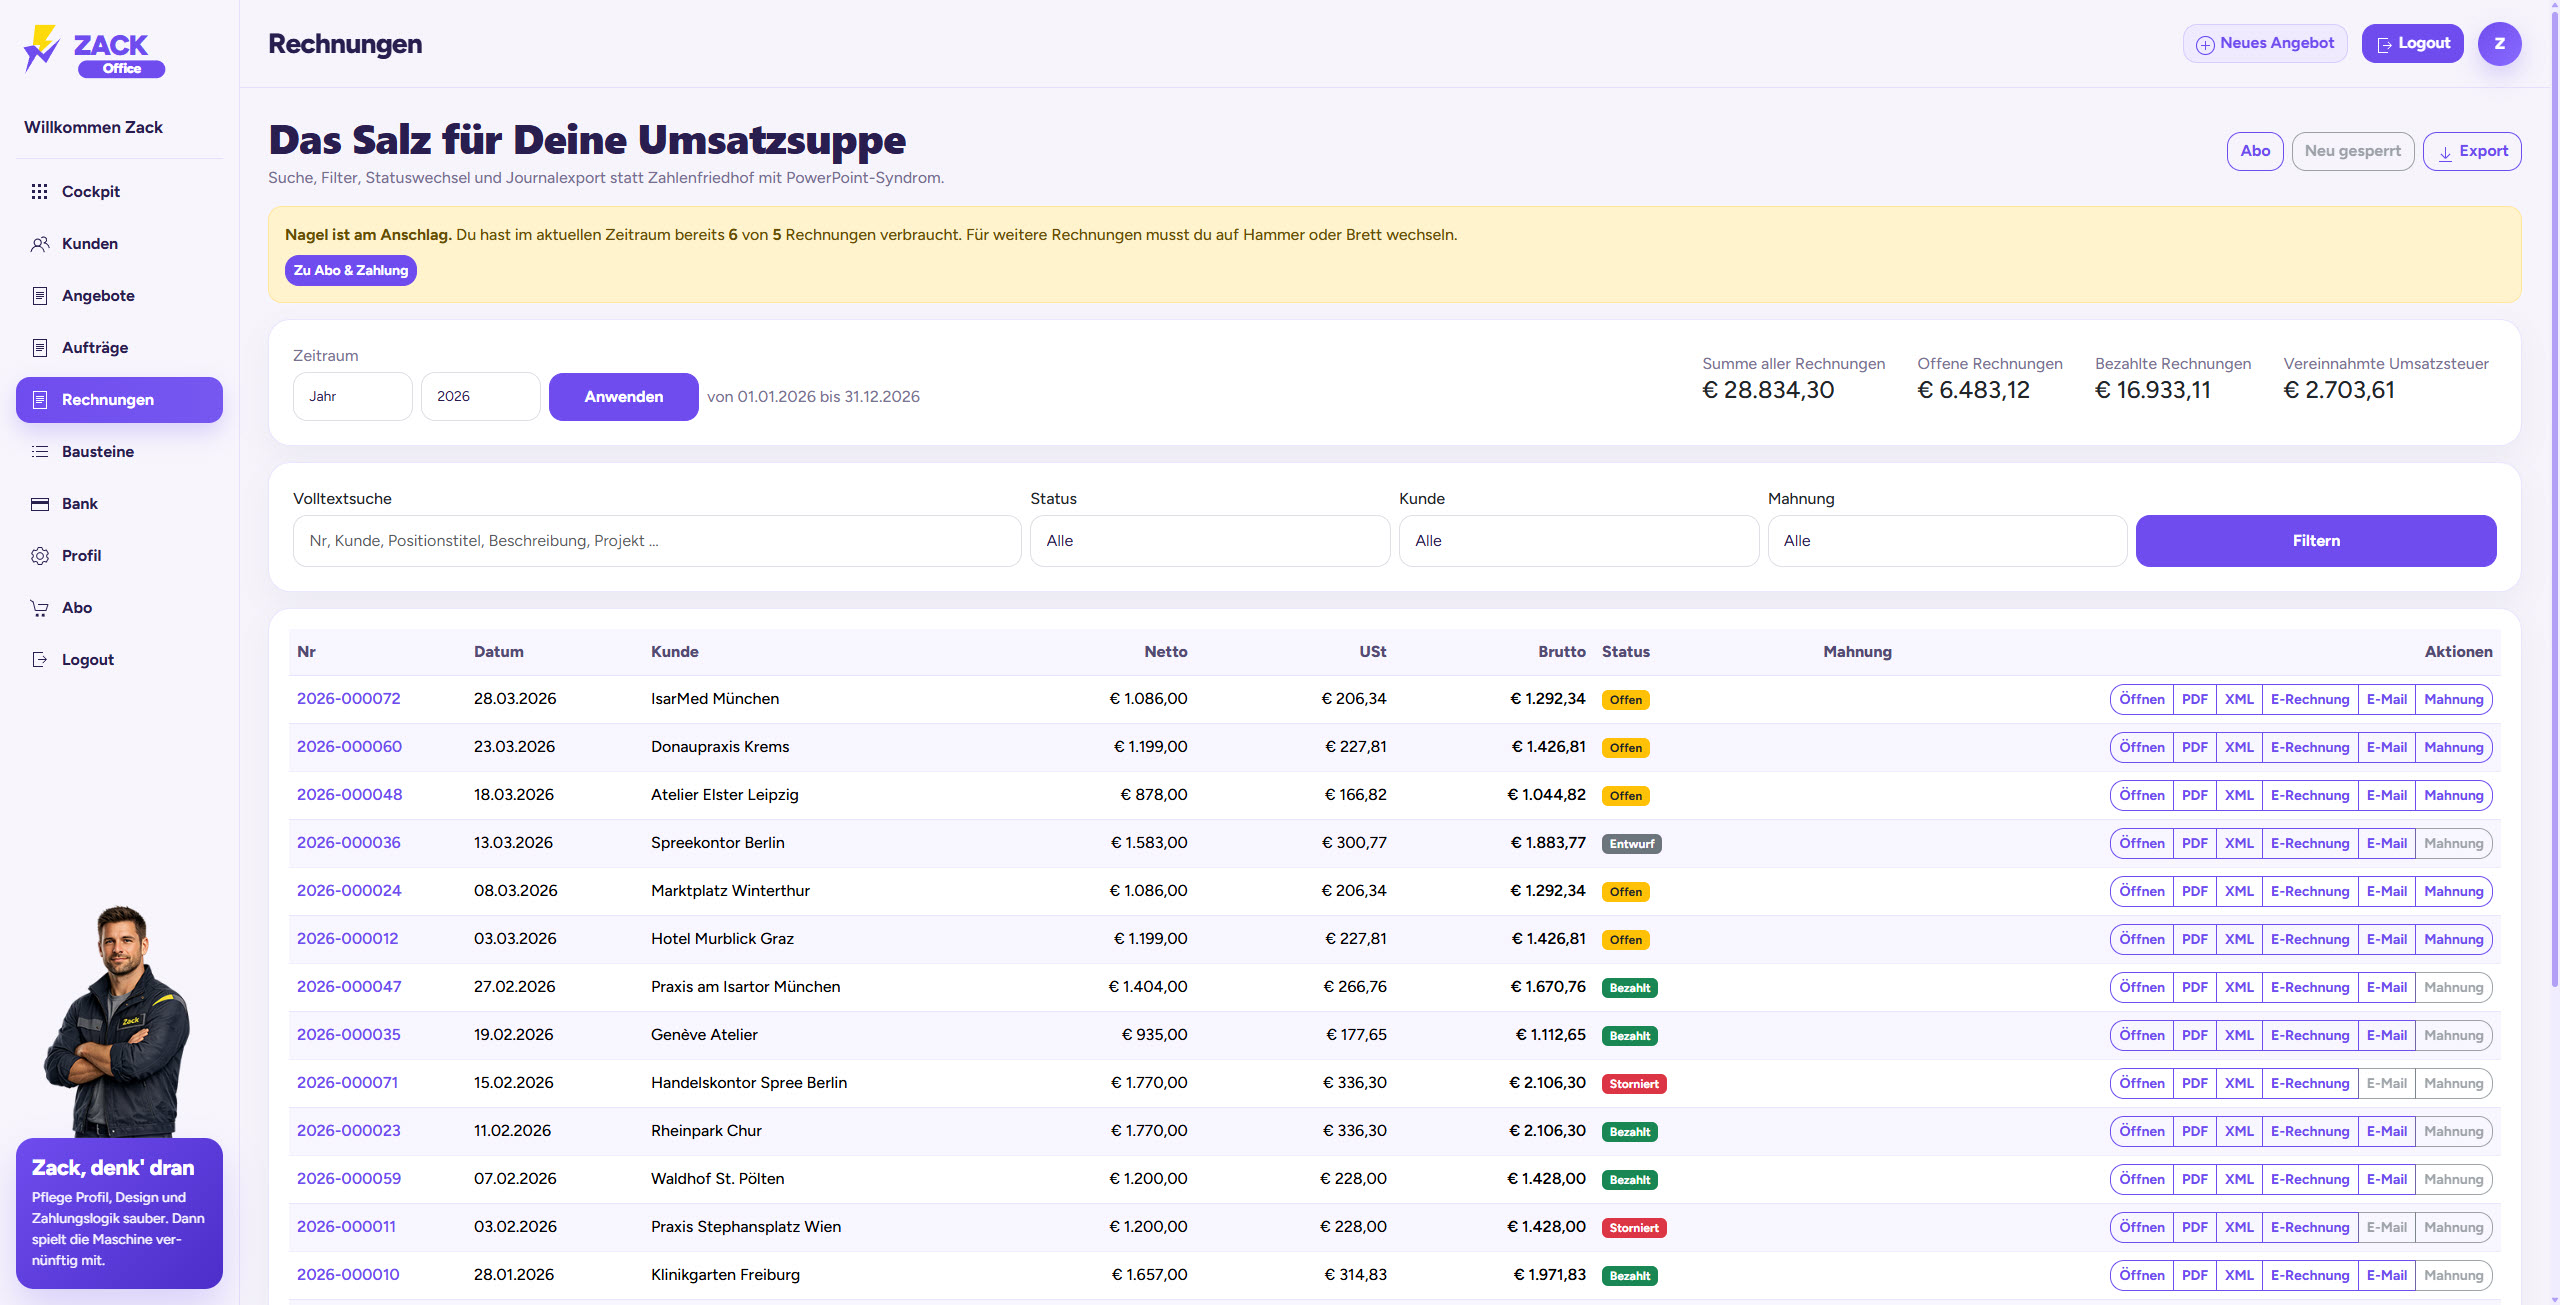The height and width of the screenshot is (1305, 2560).
Task: Open the Status filter dropdown
Action: (x=1209, y=540)
